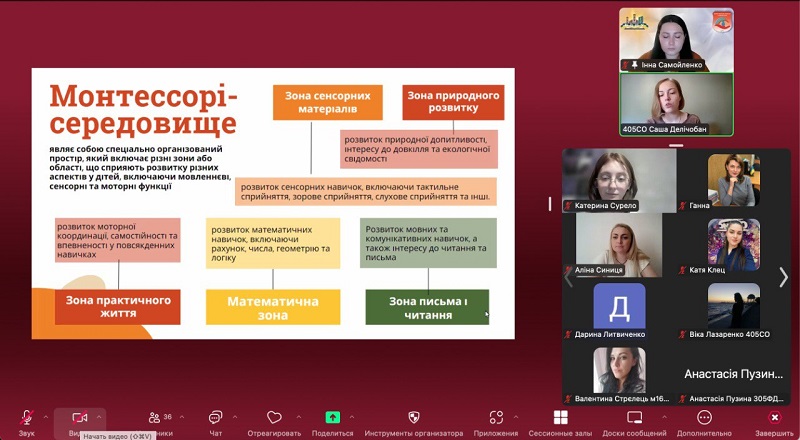
Task: Click the green Share screen icon (Поделиться)
Action: (x=333, y=418)
